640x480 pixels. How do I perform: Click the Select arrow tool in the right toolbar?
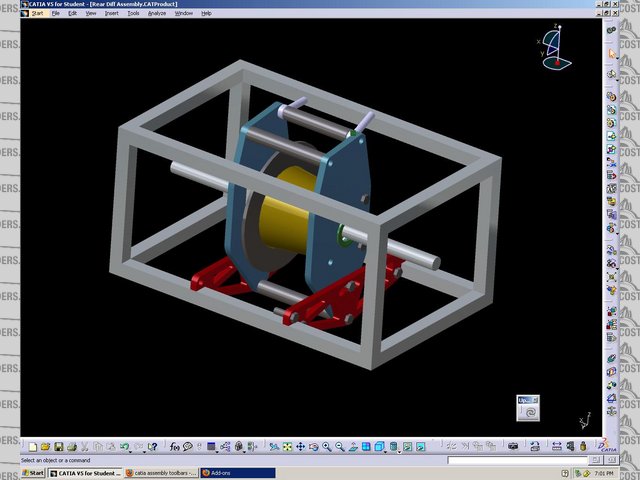[611, 53]
